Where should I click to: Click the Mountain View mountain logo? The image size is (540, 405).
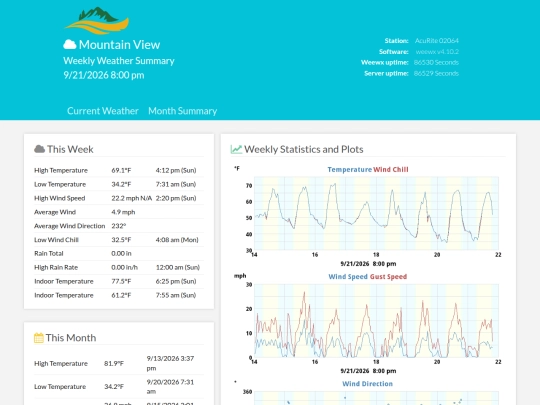(x=97, y=21)
